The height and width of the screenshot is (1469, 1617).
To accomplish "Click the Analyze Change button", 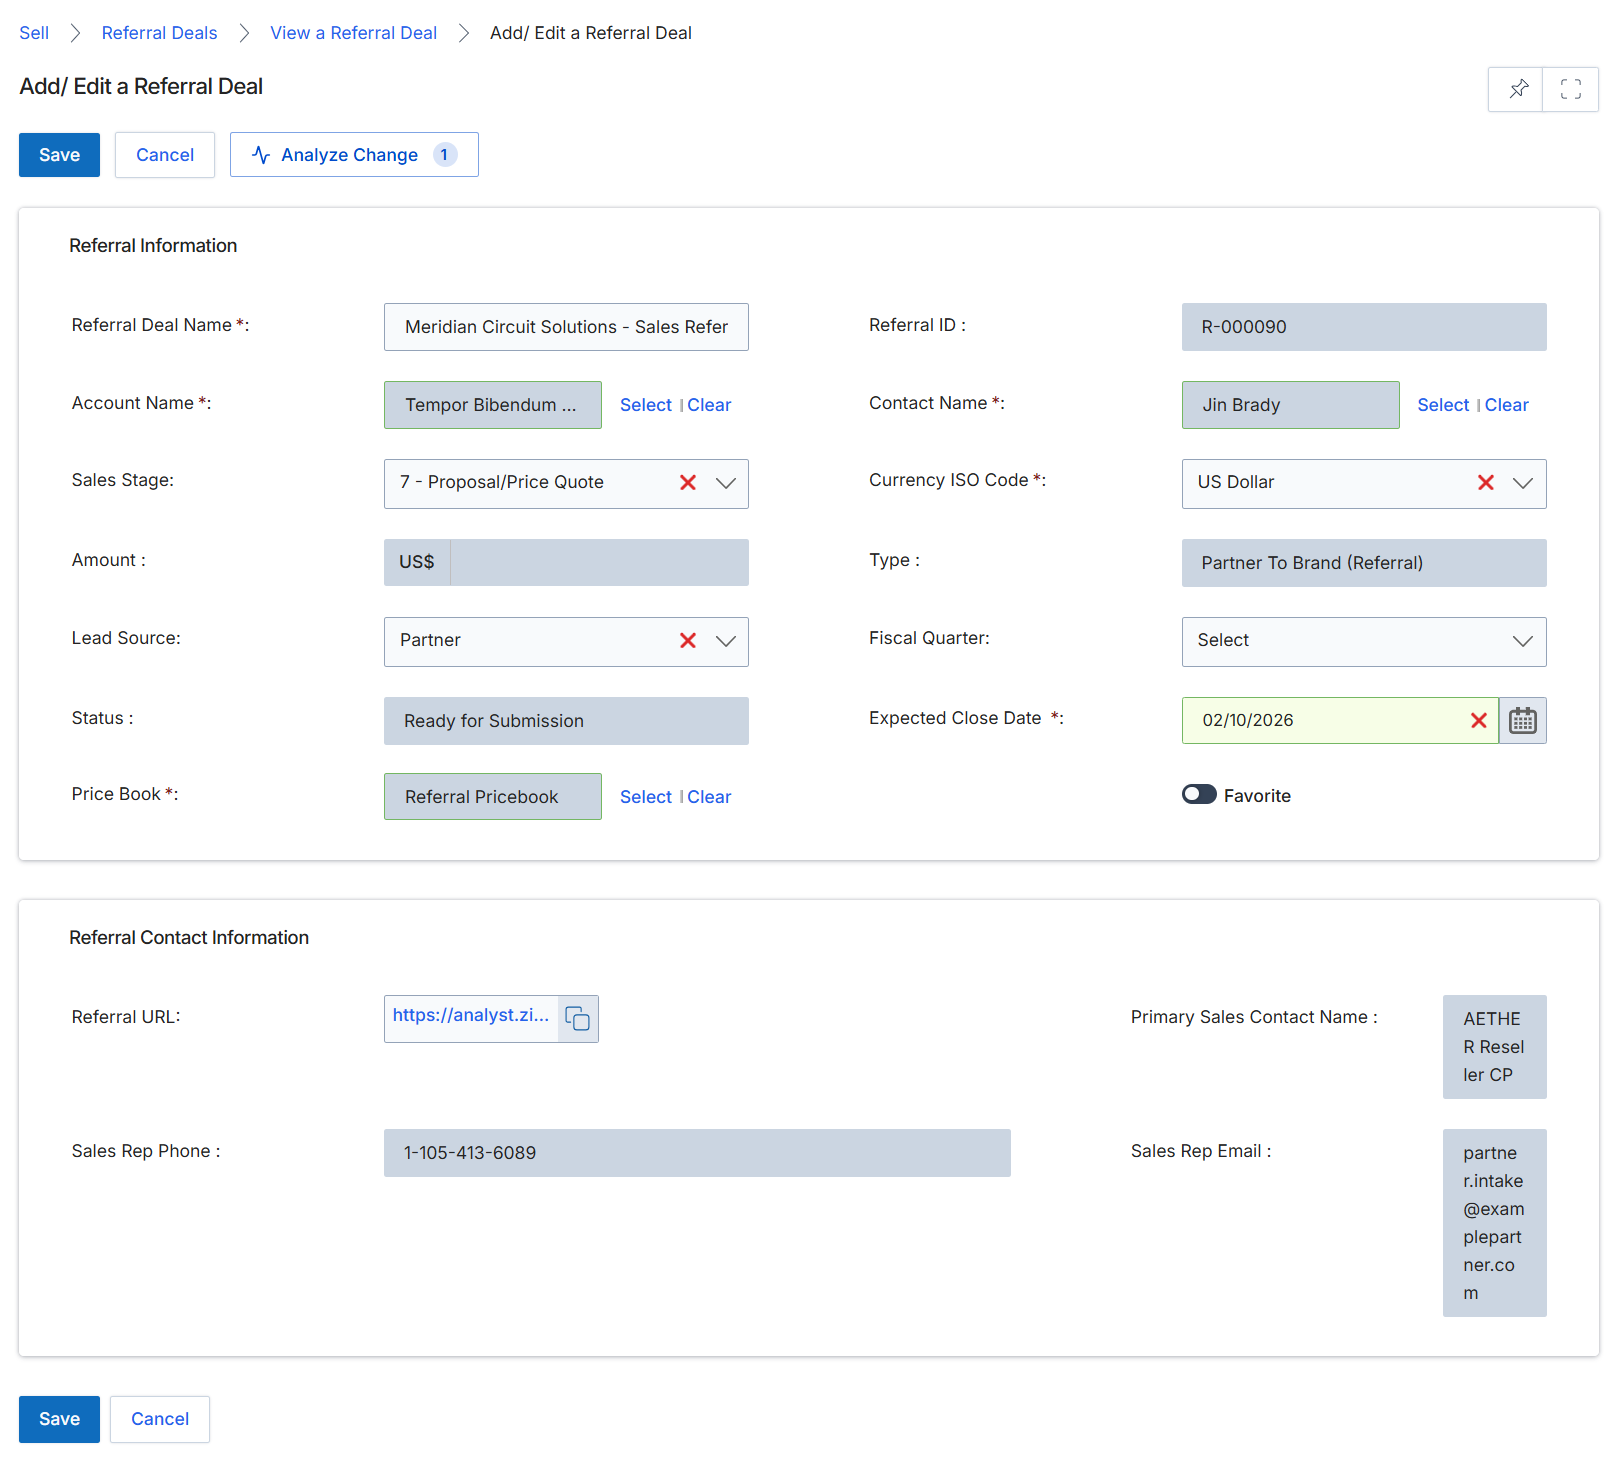I will [x=354, y=155].
